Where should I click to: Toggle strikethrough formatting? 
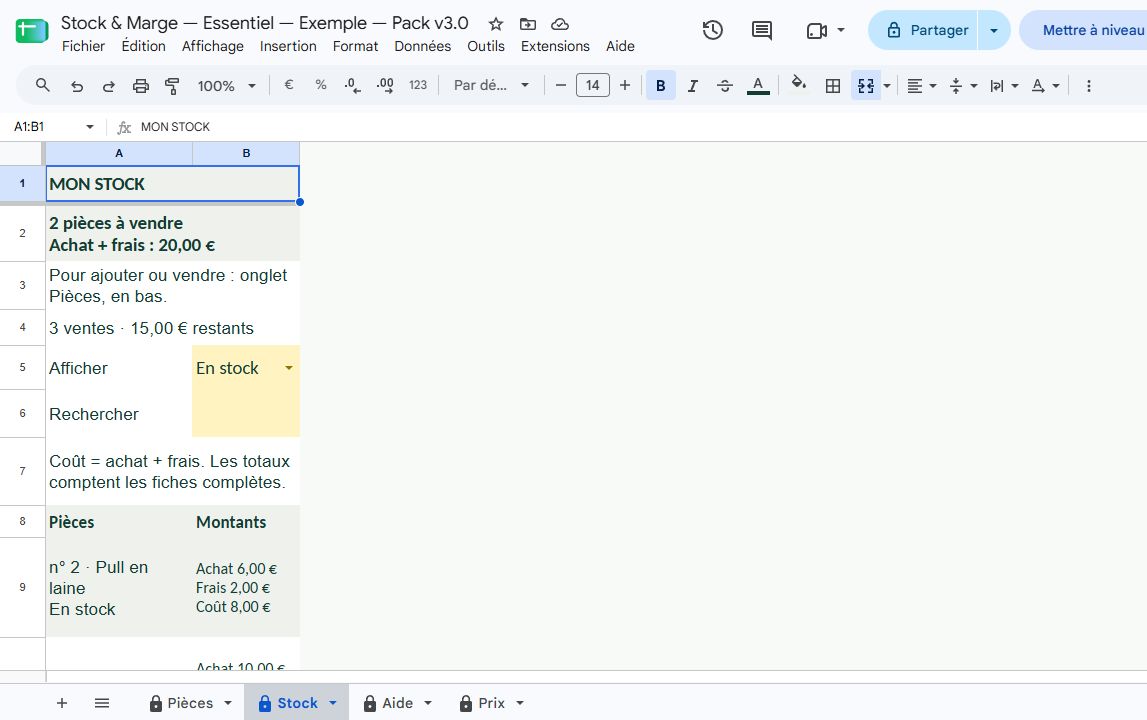[x=724, y=86]
